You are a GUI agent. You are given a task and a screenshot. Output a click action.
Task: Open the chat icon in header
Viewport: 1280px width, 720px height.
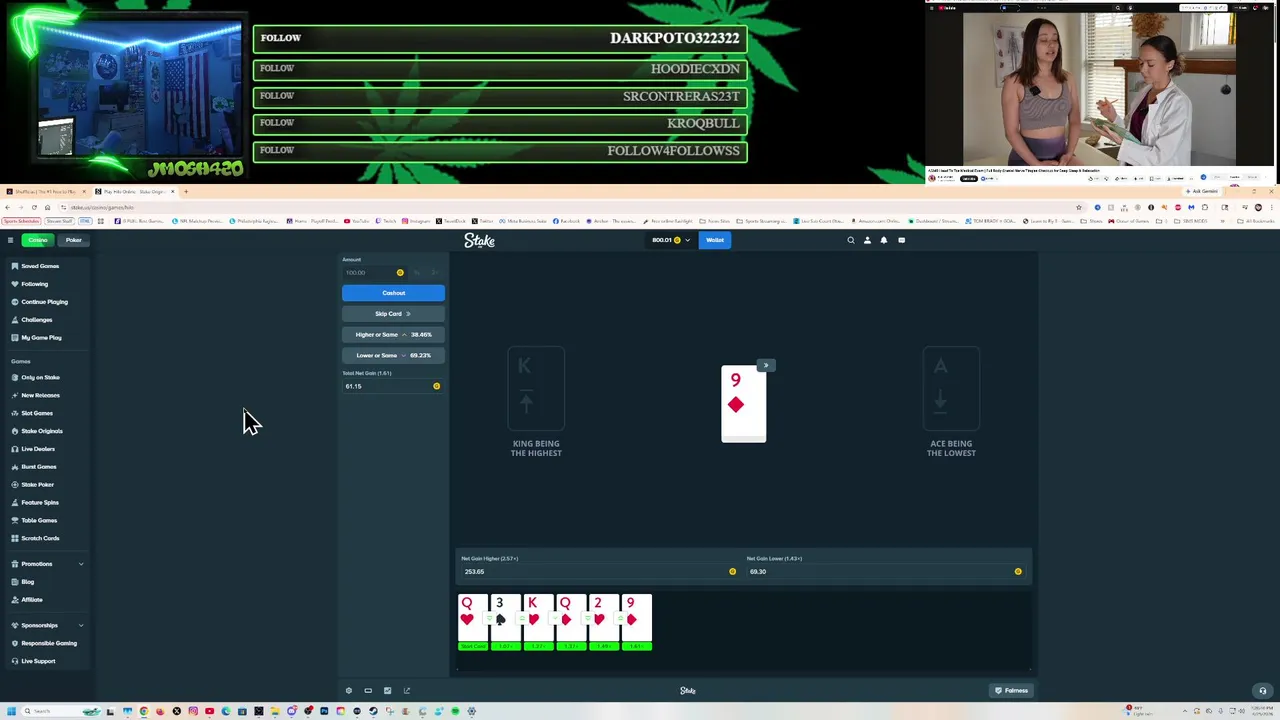[901, 240]
